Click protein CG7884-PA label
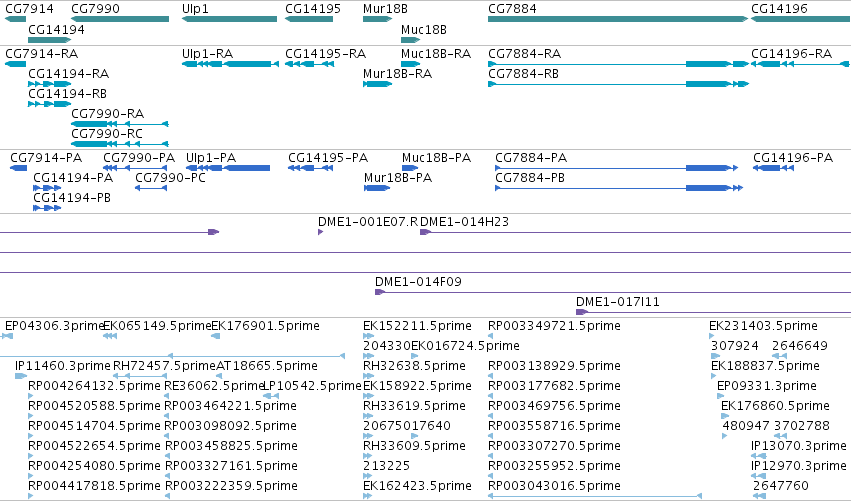851x501 pixels. 531,158
